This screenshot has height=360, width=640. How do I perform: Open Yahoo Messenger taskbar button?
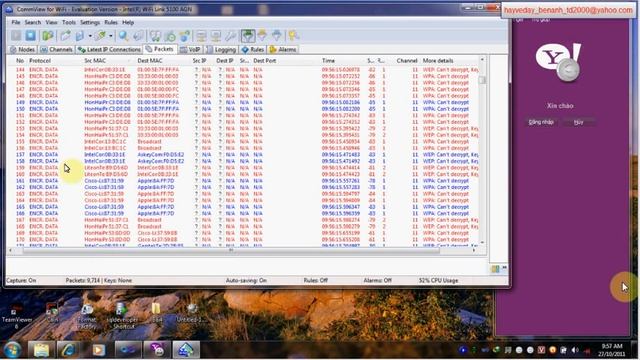point(157,350)
